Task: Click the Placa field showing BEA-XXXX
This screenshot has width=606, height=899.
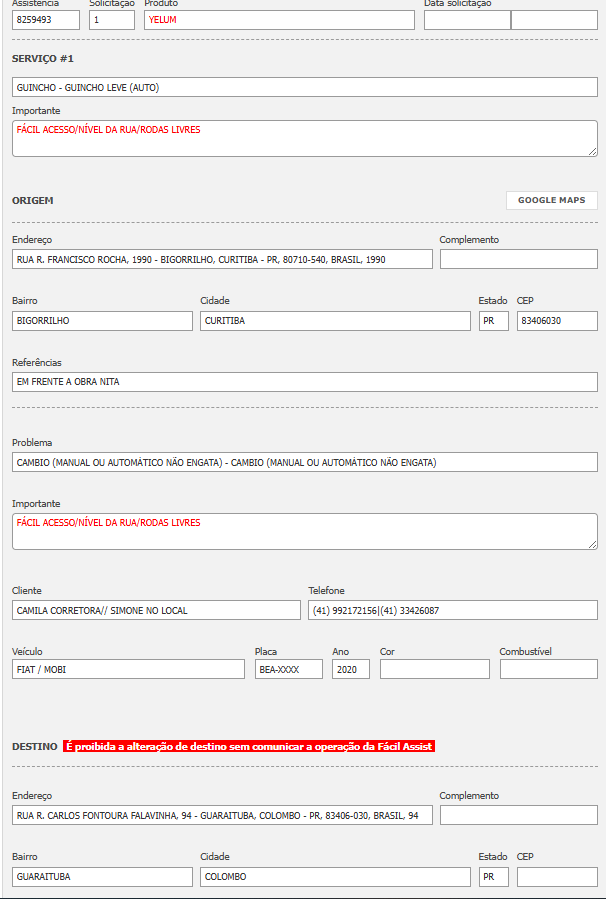Action: point(288,670)
